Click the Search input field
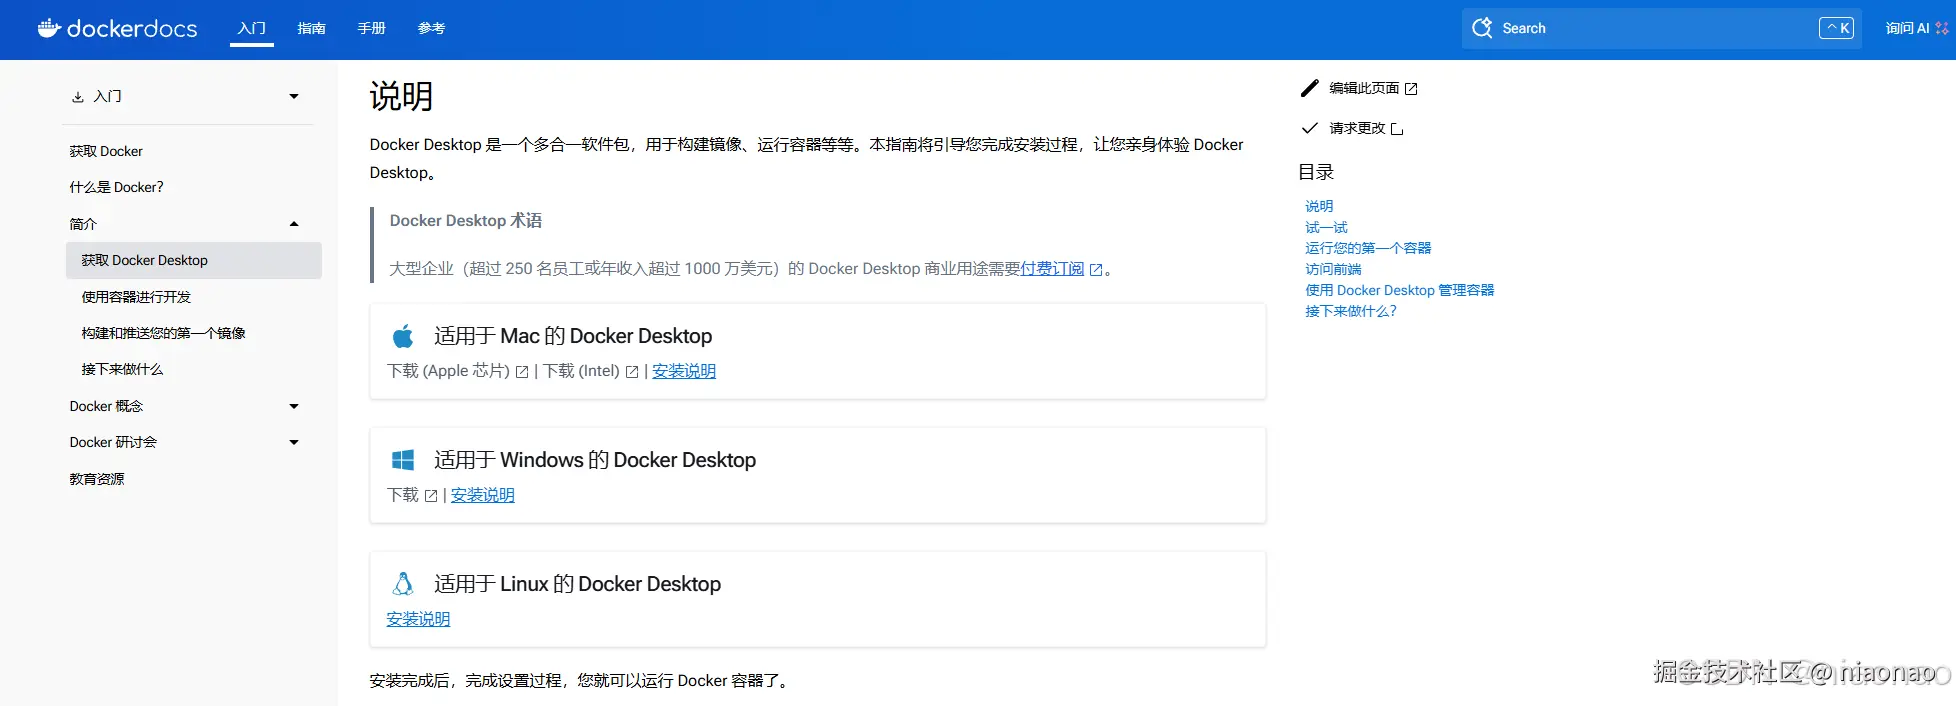This screenshot has height=706, width=1956. pyautogui.click(x=1661, y=28)
